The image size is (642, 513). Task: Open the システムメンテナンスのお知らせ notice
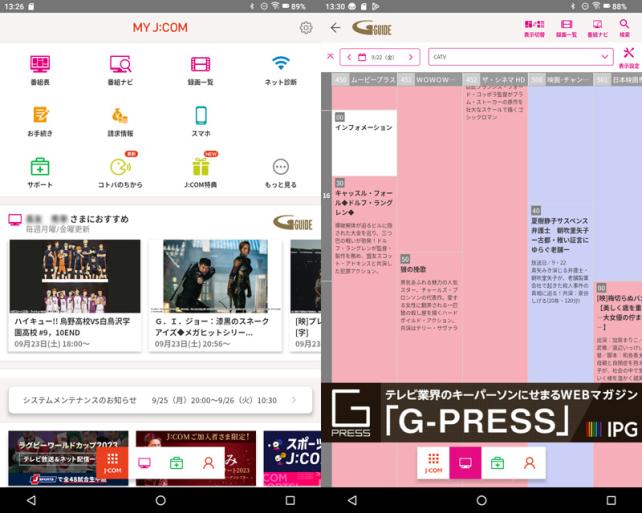click(x=160, y=400)
